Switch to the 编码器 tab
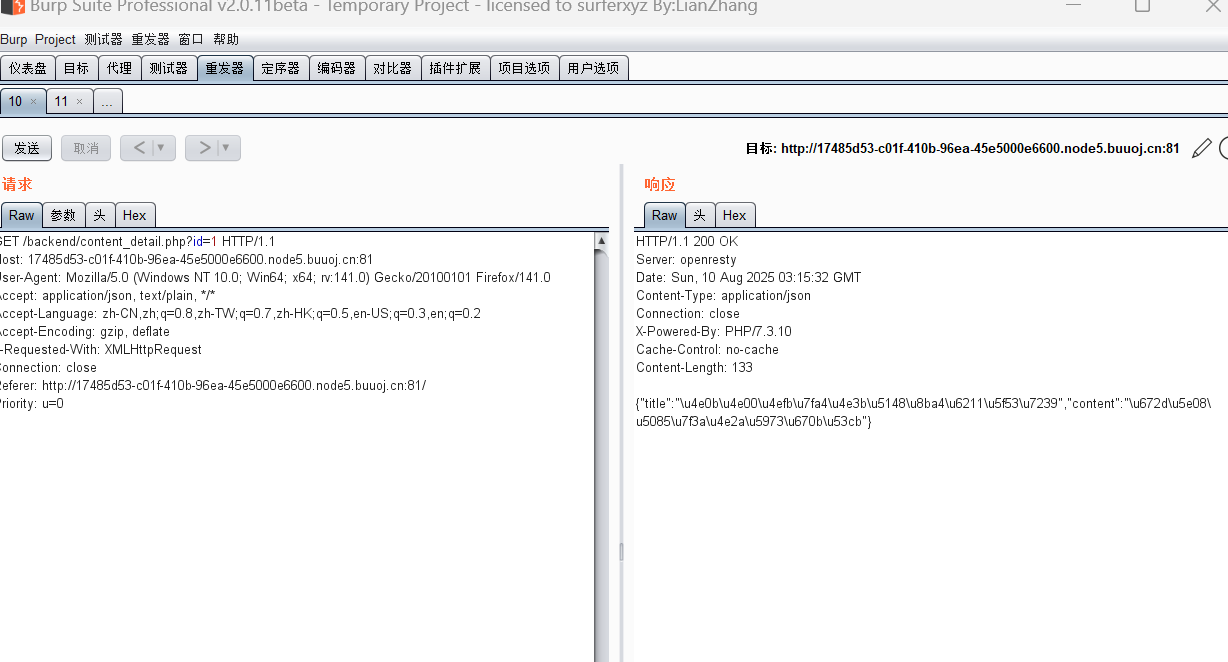Image resolution: width=1228 pixels, height=662 pixels. tap(337, 68)
